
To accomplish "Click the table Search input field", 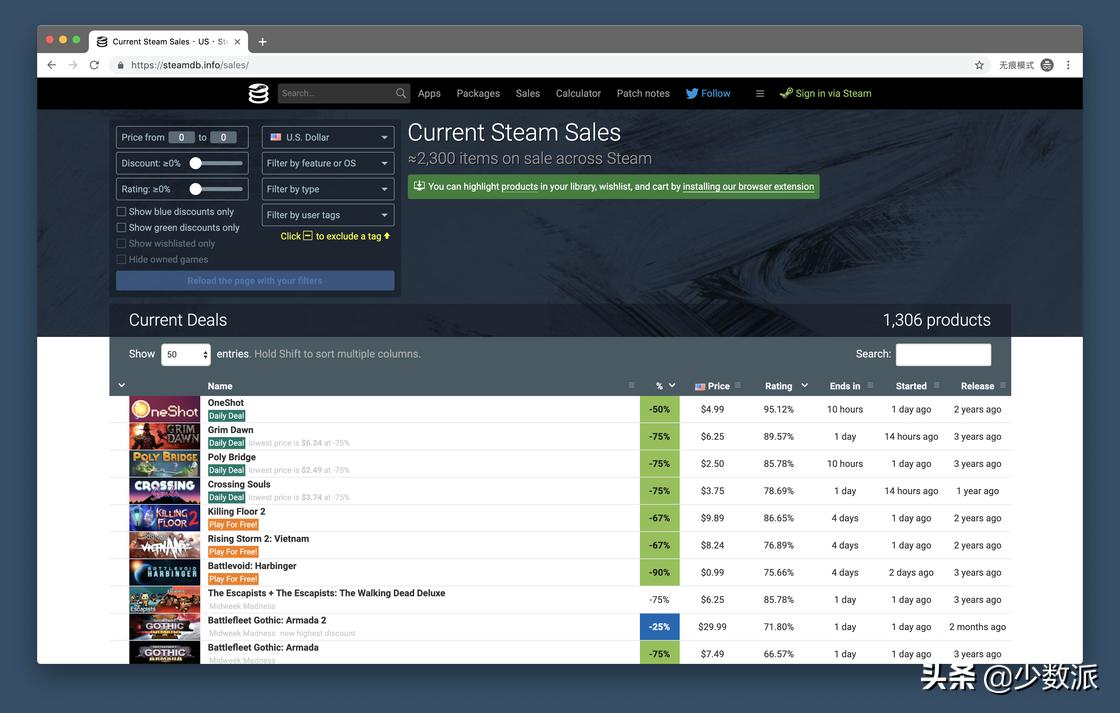I will tap(943, 354).
